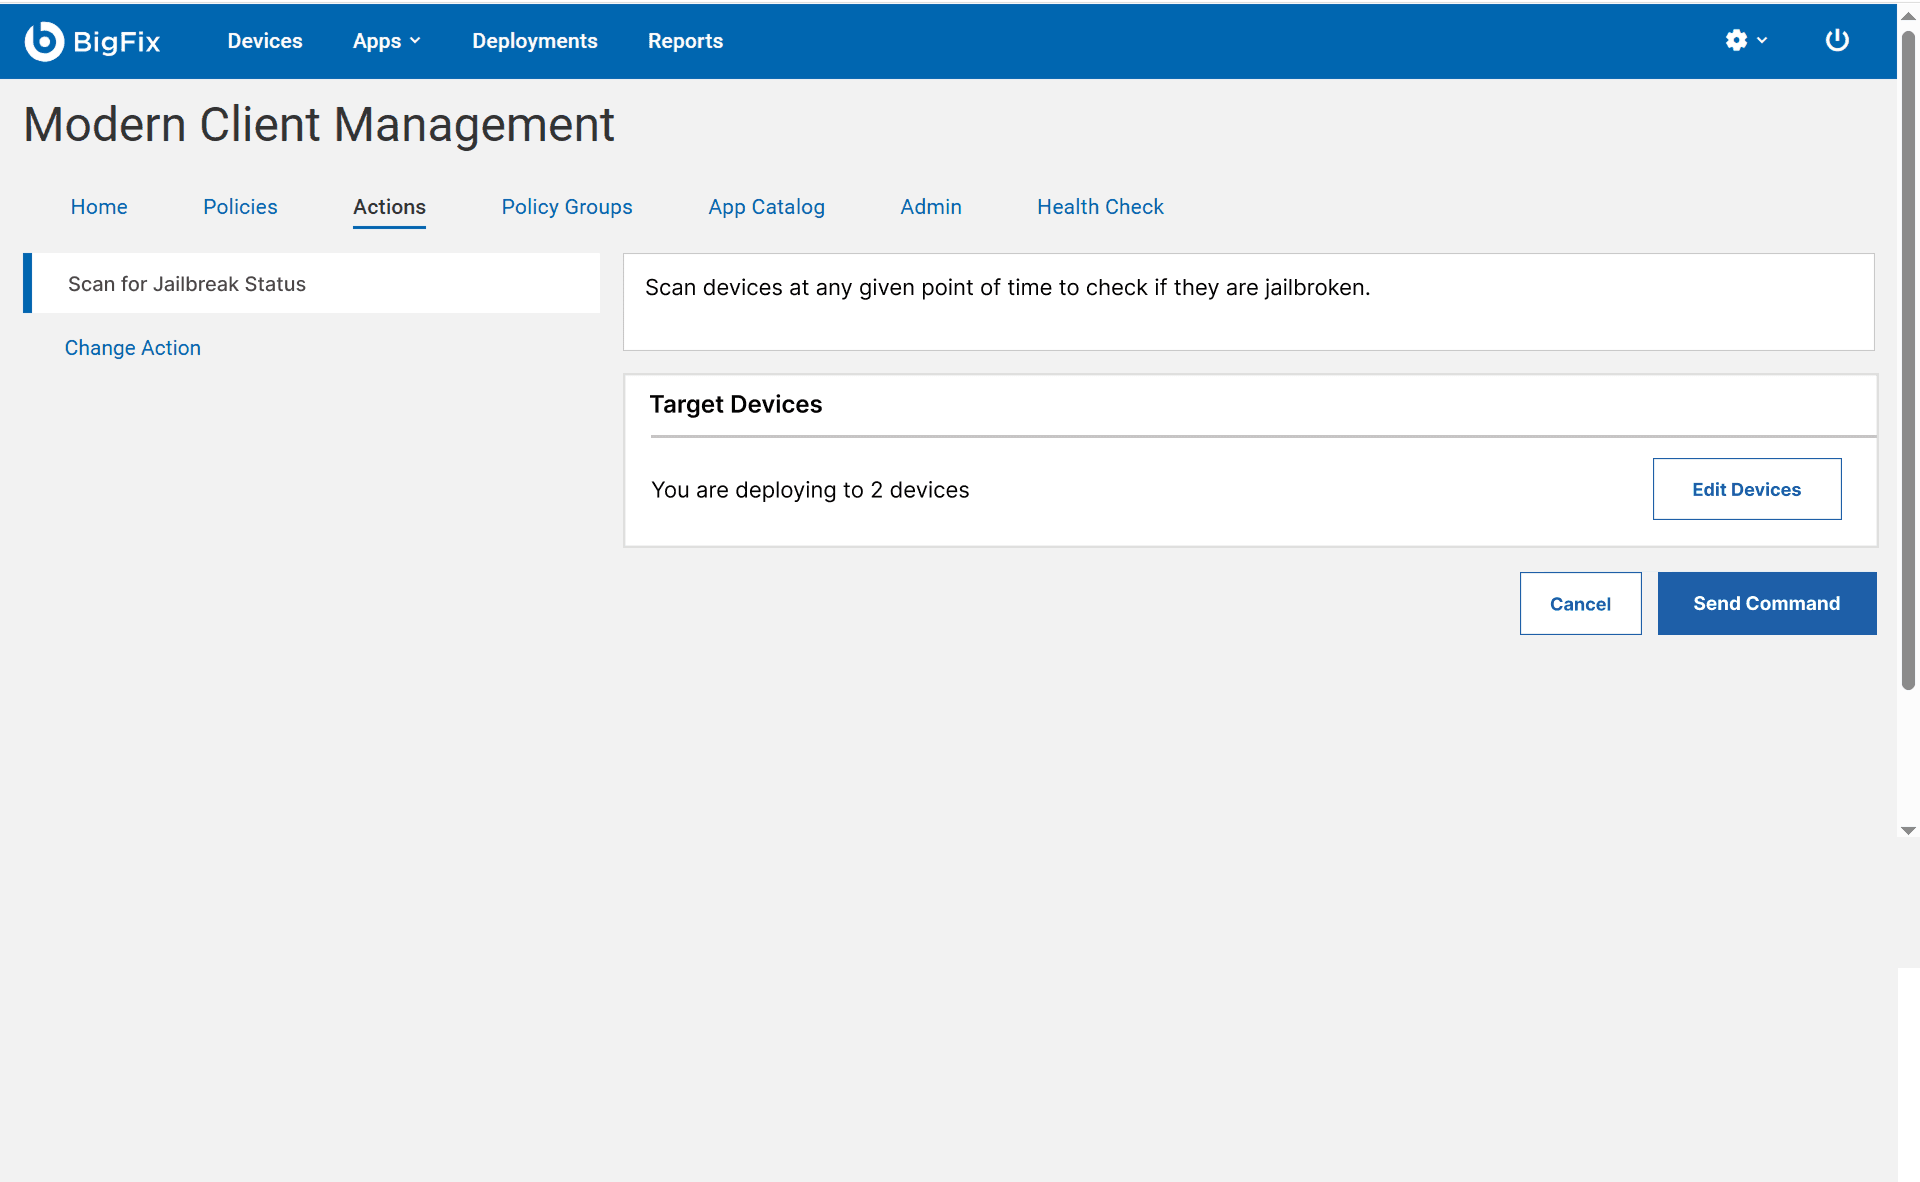This screenshot has height=1182, width=1920.
Task: Click the power logout icon
Action: [1837, 40]
